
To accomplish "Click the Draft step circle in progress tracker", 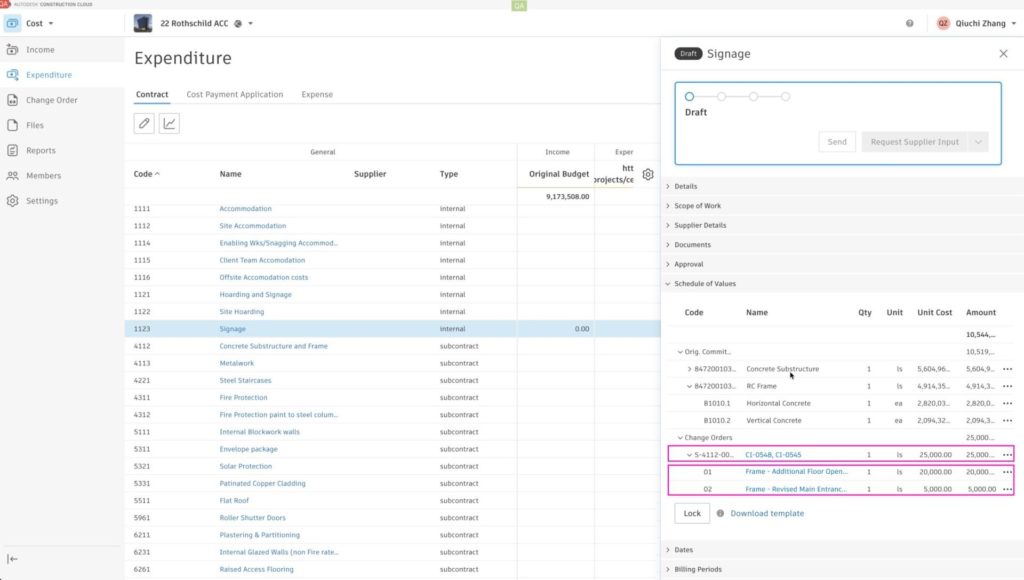I will coord(689,97).
